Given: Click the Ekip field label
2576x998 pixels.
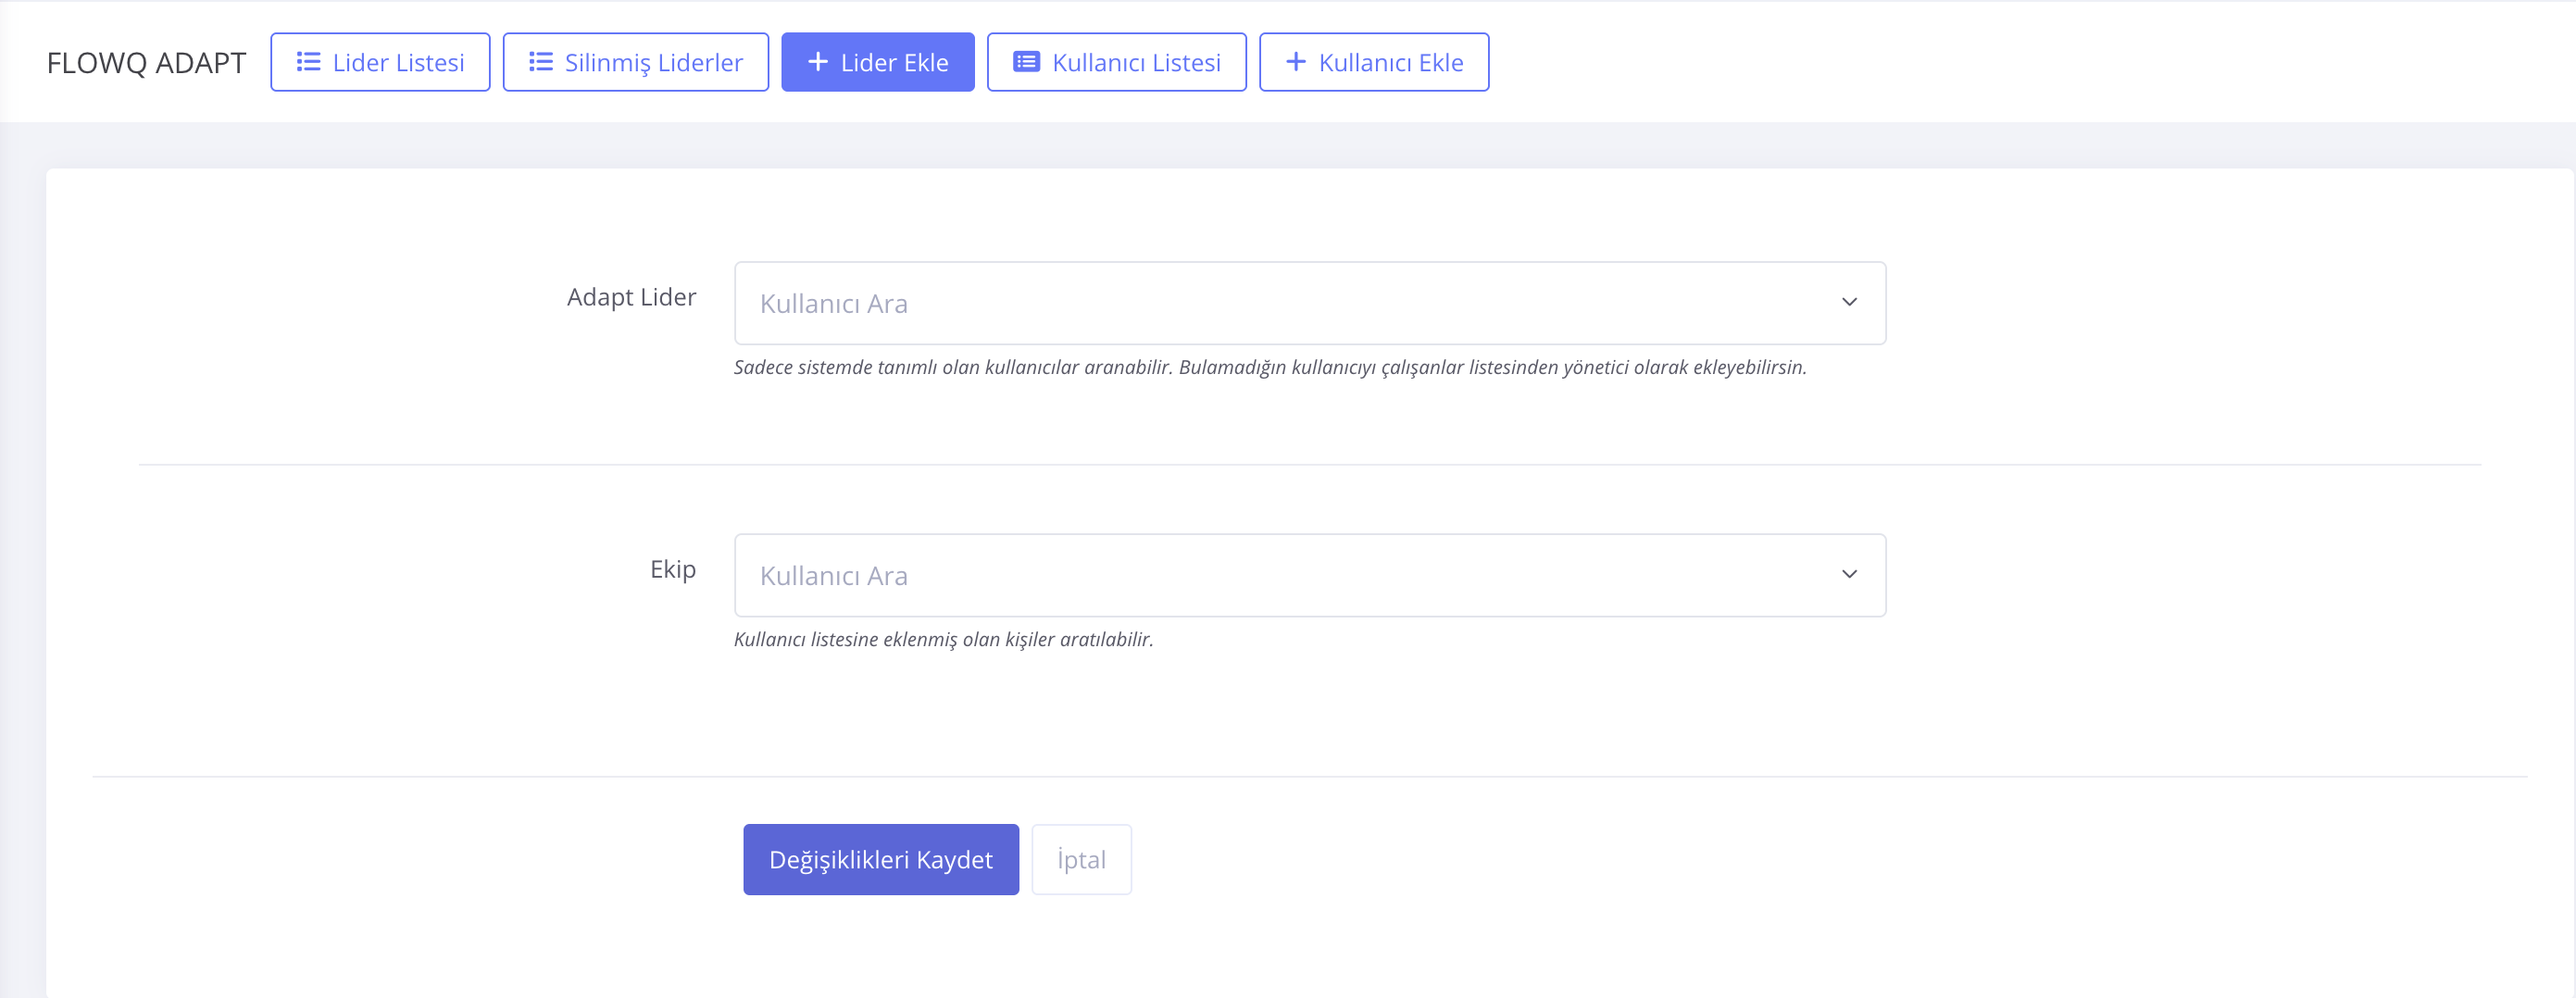Looking at the screenshot, I should (x=672, y=569).
